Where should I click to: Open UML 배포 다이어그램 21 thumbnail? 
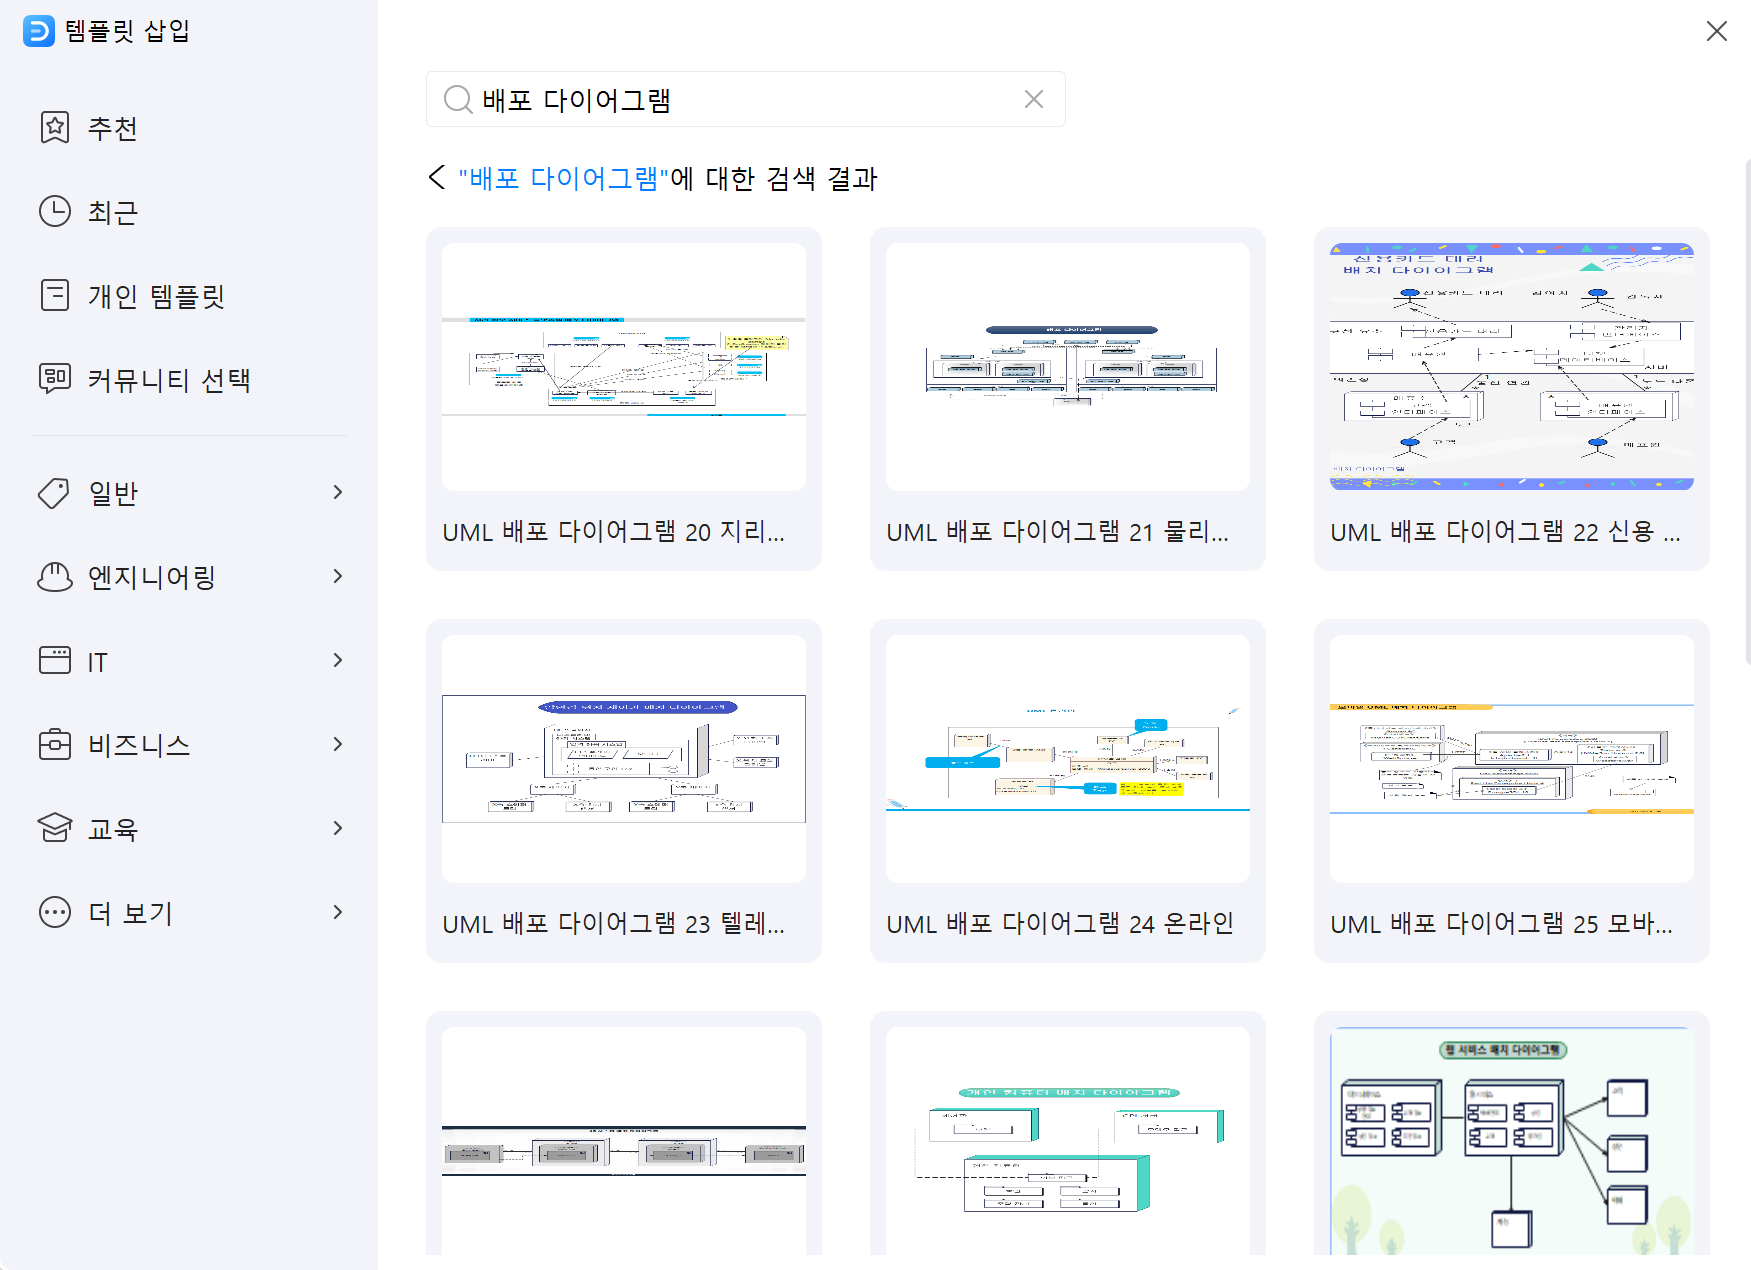pos(1068,367)
